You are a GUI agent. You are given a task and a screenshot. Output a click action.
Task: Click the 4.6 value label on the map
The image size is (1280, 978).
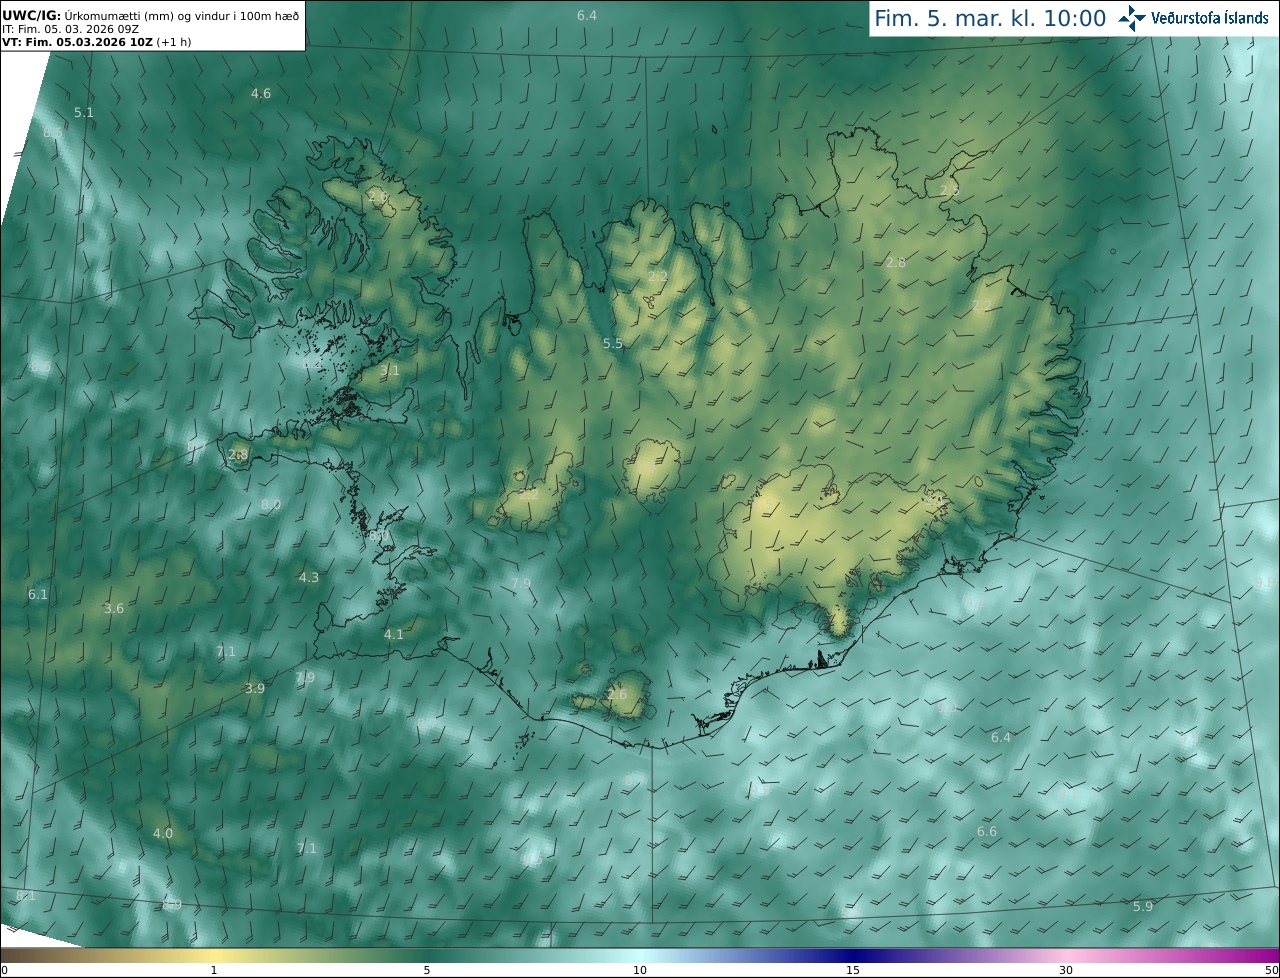(x=261, y=94)
